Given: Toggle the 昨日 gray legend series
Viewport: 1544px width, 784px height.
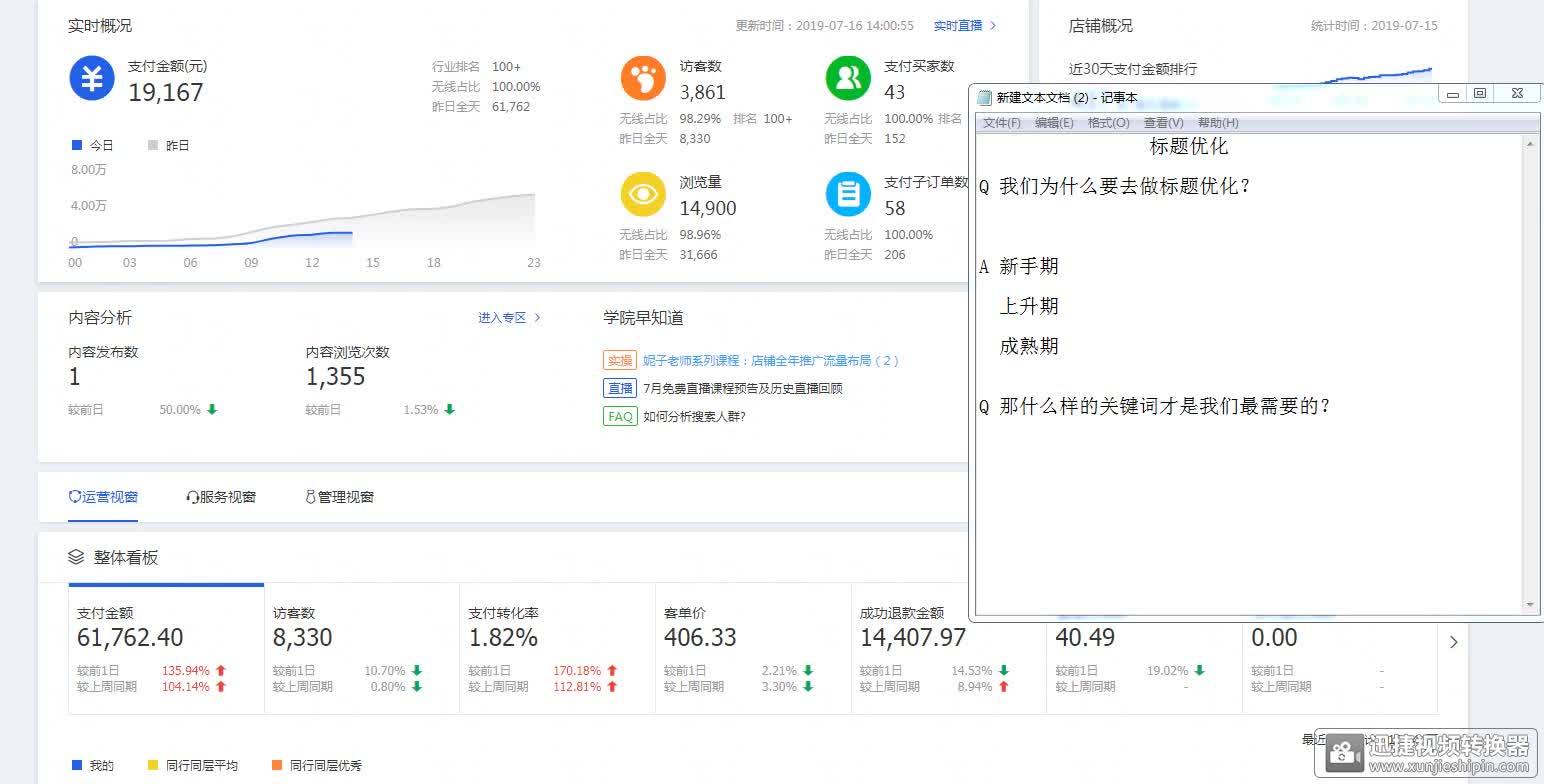Looking at the screenshot, I should coord(168,145).
